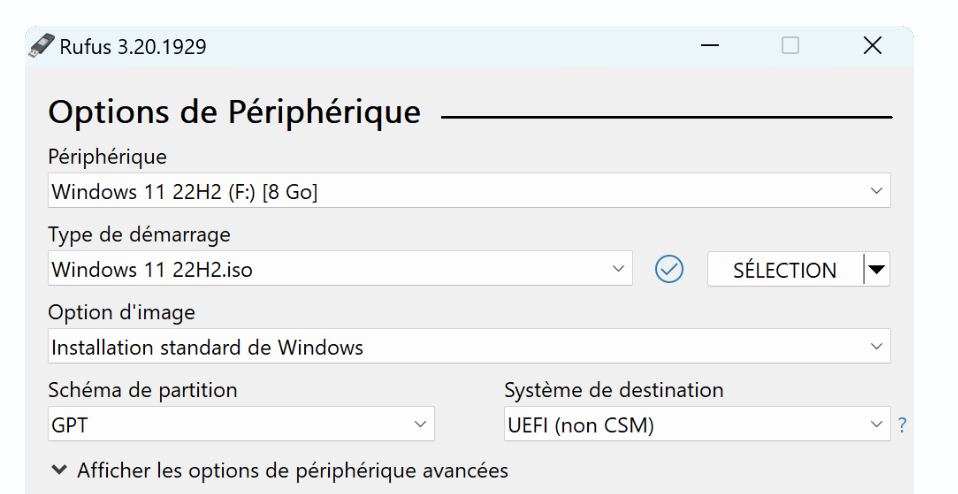The height and width of the screenshot is (494, 958).
Task: Click the checkmark icon to compute image checksums
Action: coord(669,269)
